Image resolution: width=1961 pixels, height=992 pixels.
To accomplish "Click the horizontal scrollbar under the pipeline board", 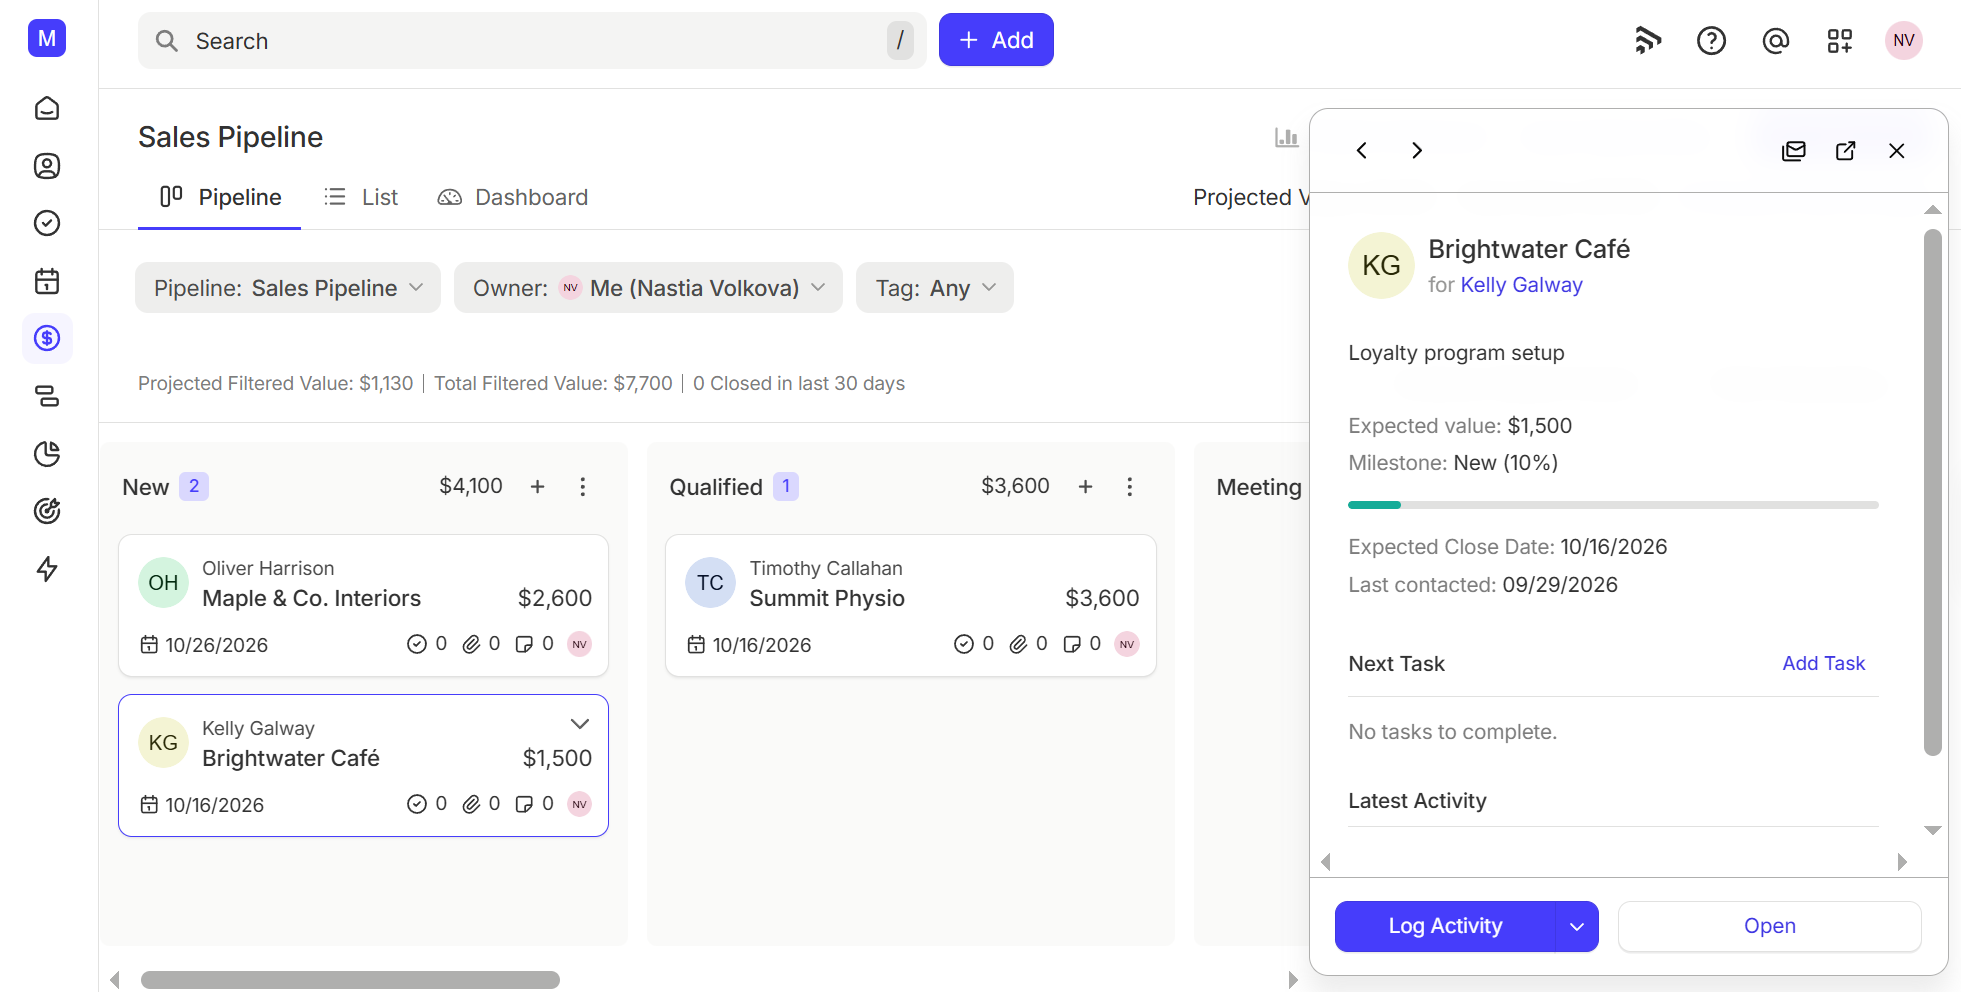I will tap(350, 980).
